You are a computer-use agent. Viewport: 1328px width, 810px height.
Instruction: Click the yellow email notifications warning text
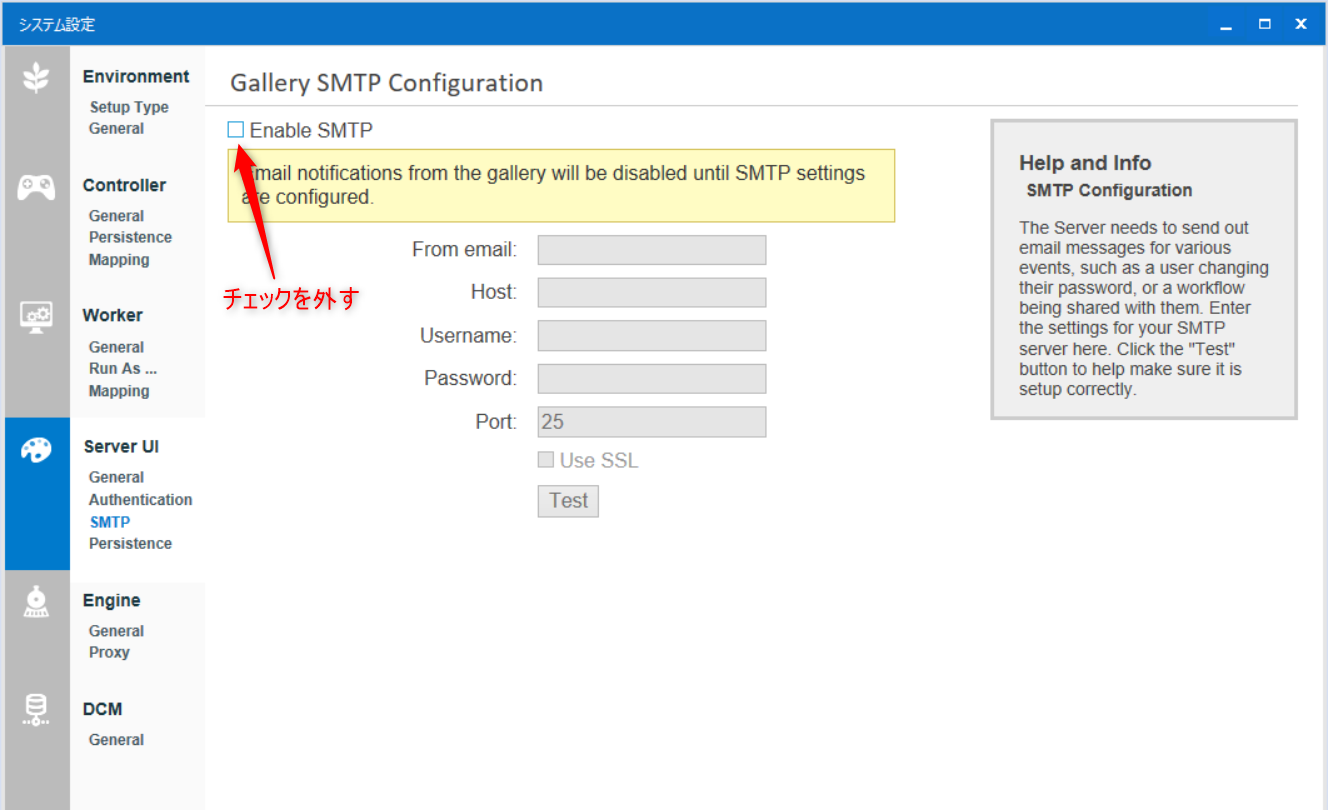553,185
